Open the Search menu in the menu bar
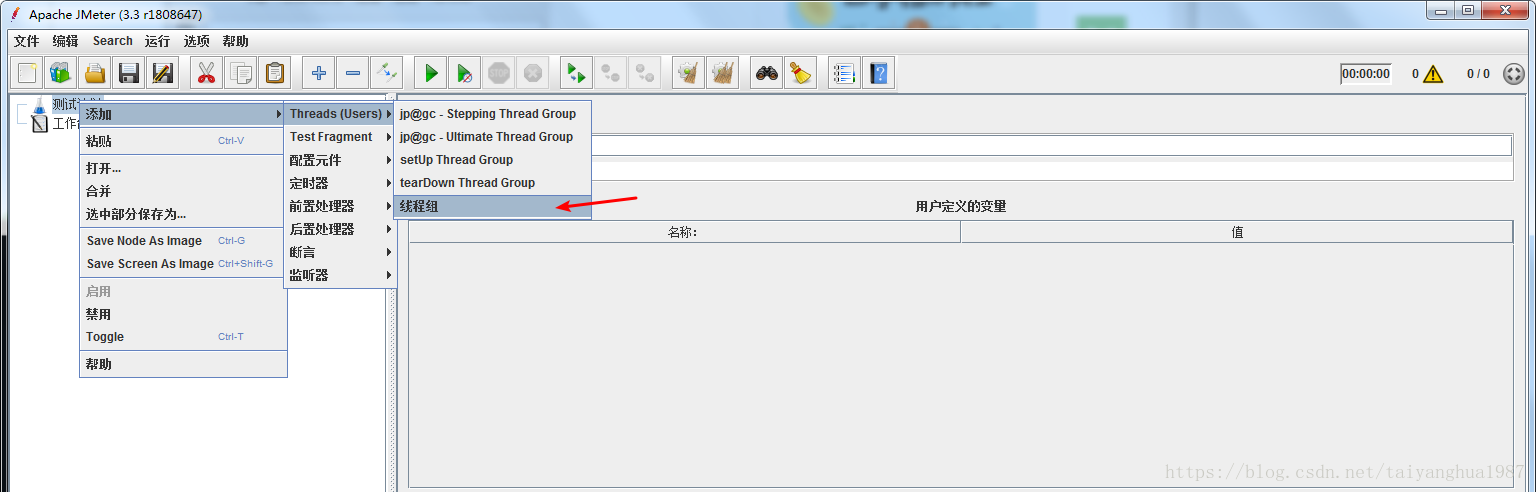This screenshot has height=492, width=1536. click(x=113, y=41)
